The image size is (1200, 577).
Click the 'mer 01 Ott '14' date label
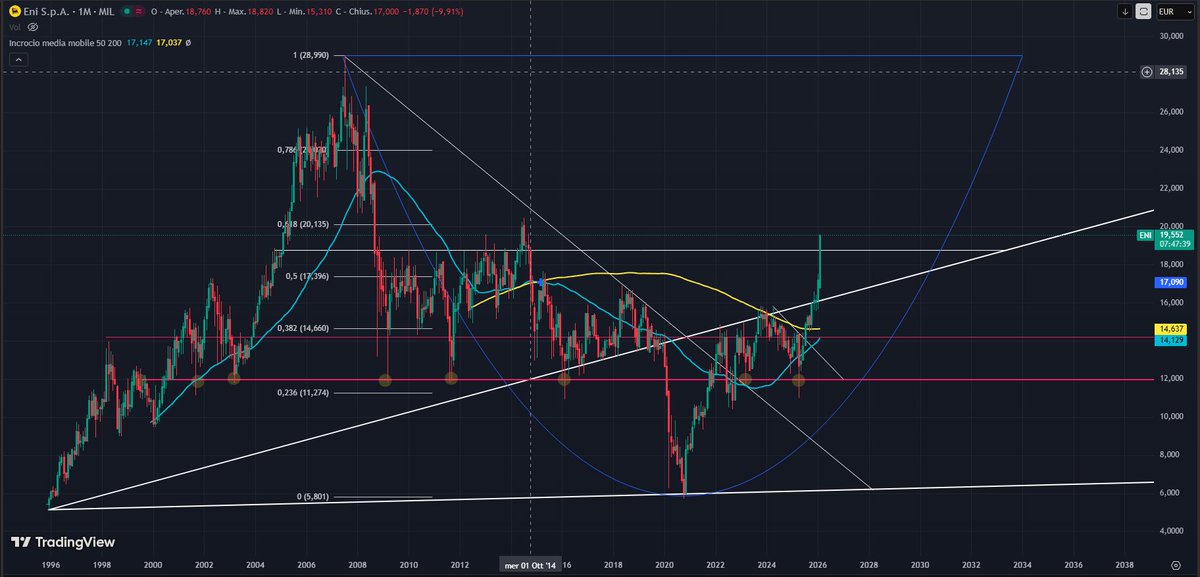(529, 565)
